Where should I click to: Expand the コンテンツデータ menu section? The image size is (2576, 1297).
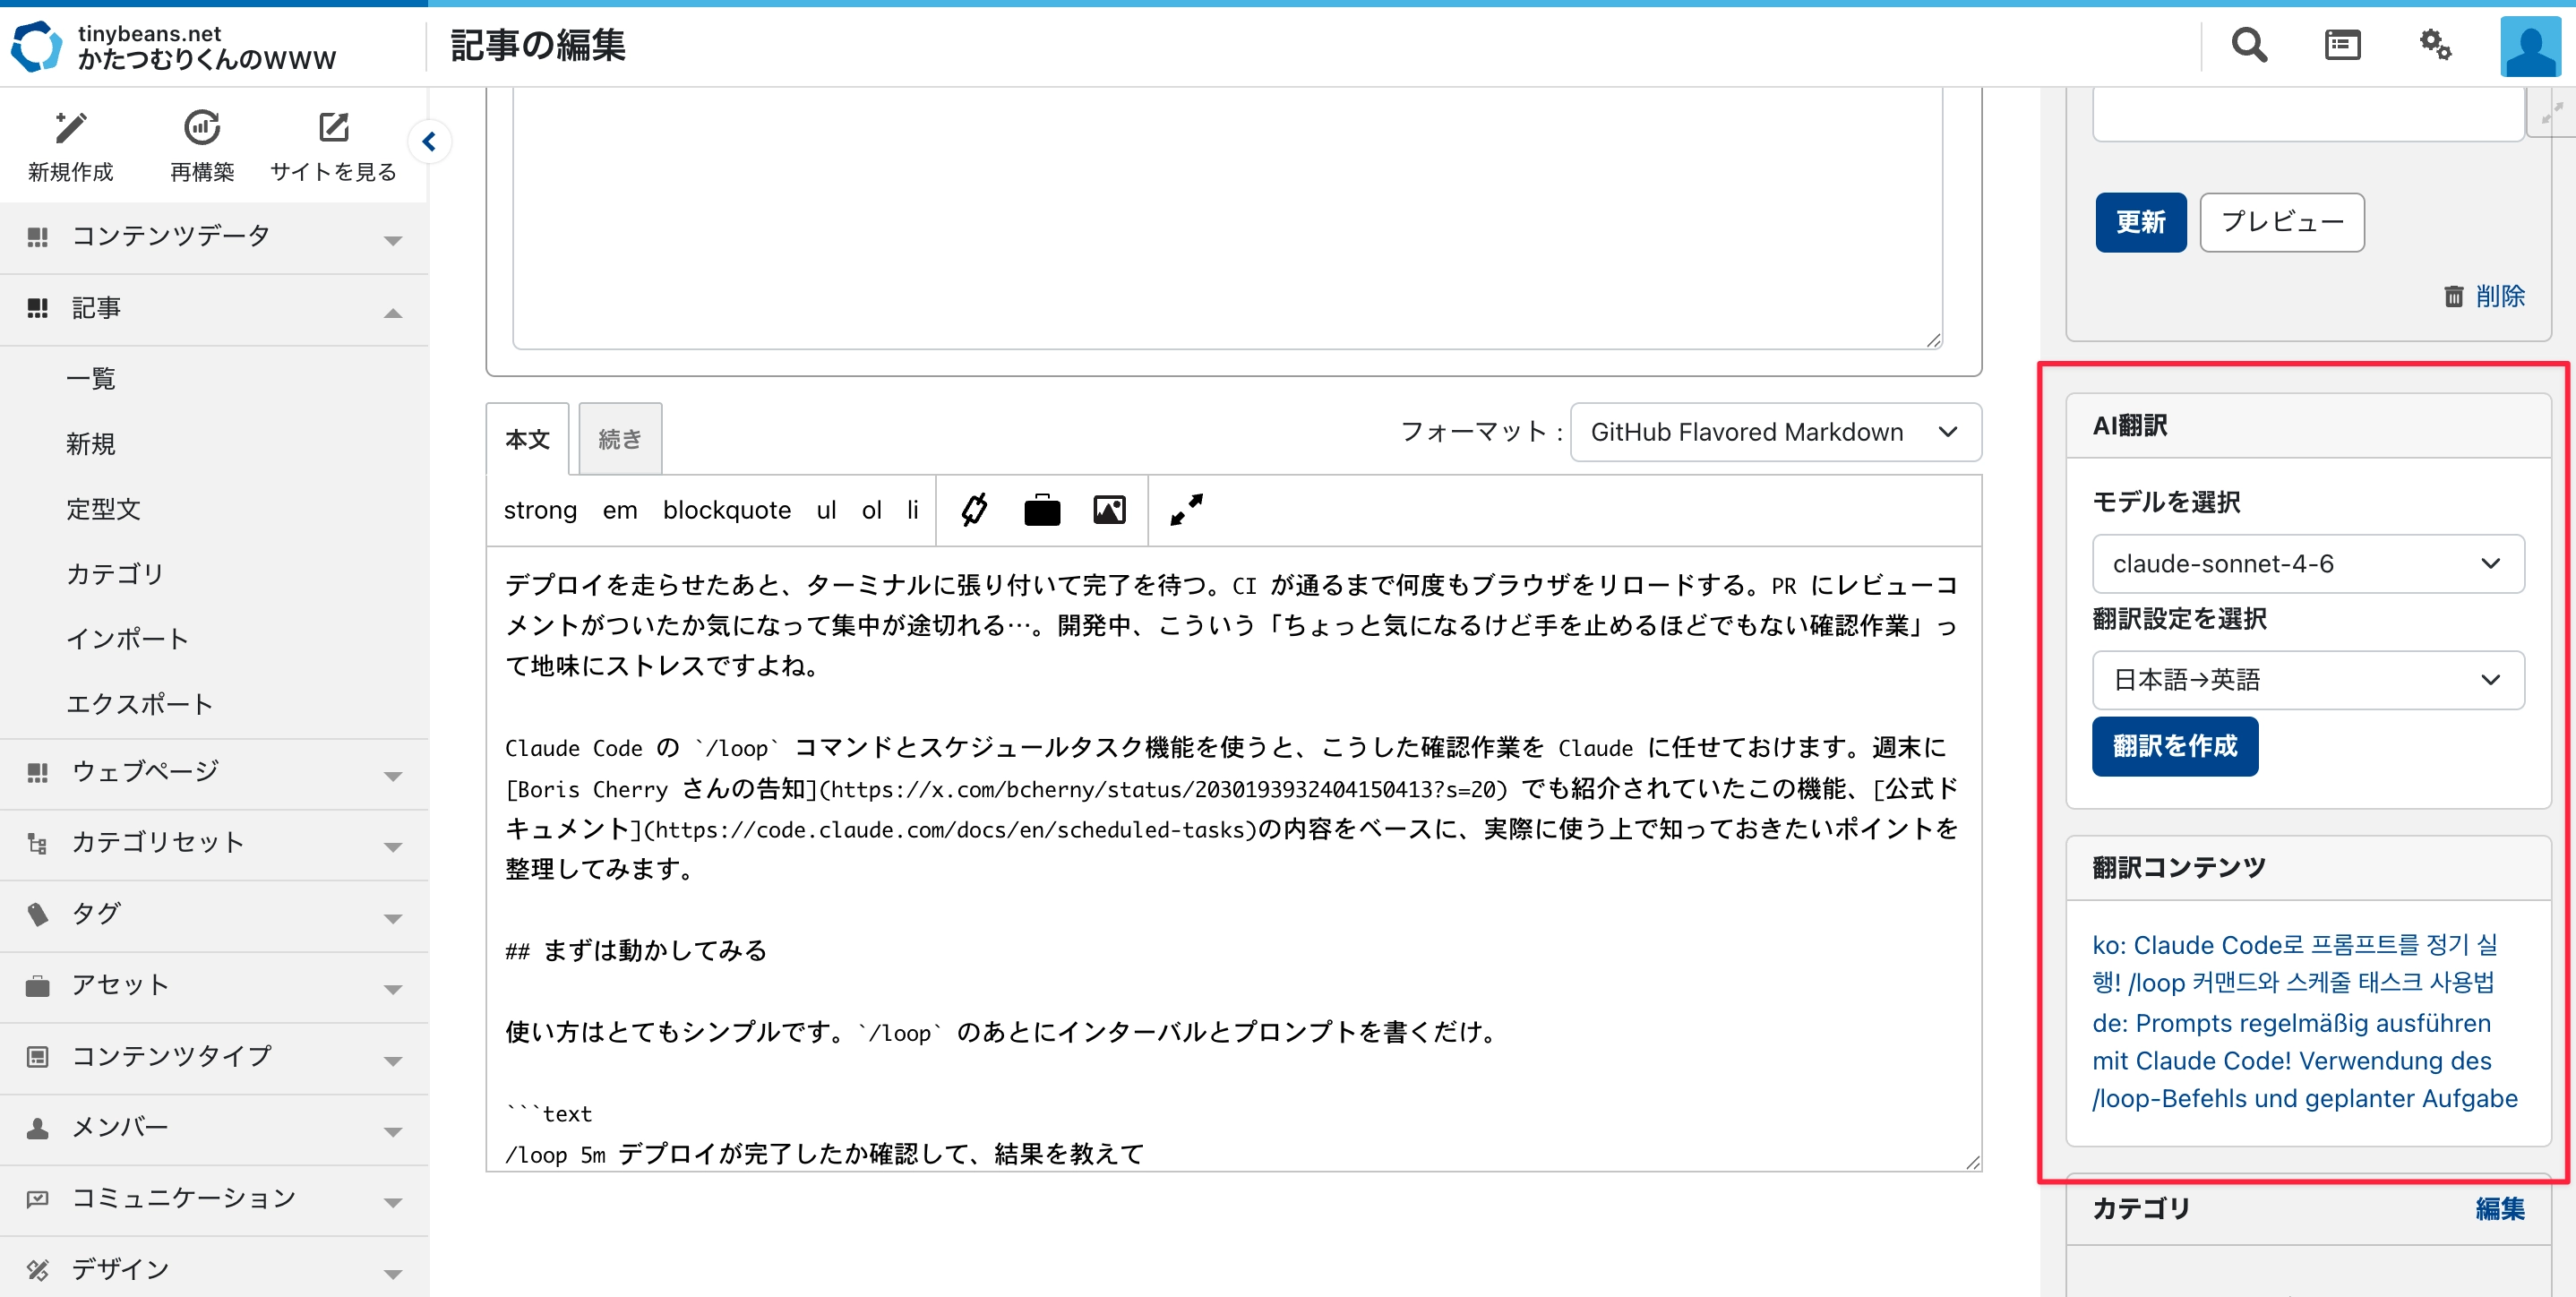(393, 240)
